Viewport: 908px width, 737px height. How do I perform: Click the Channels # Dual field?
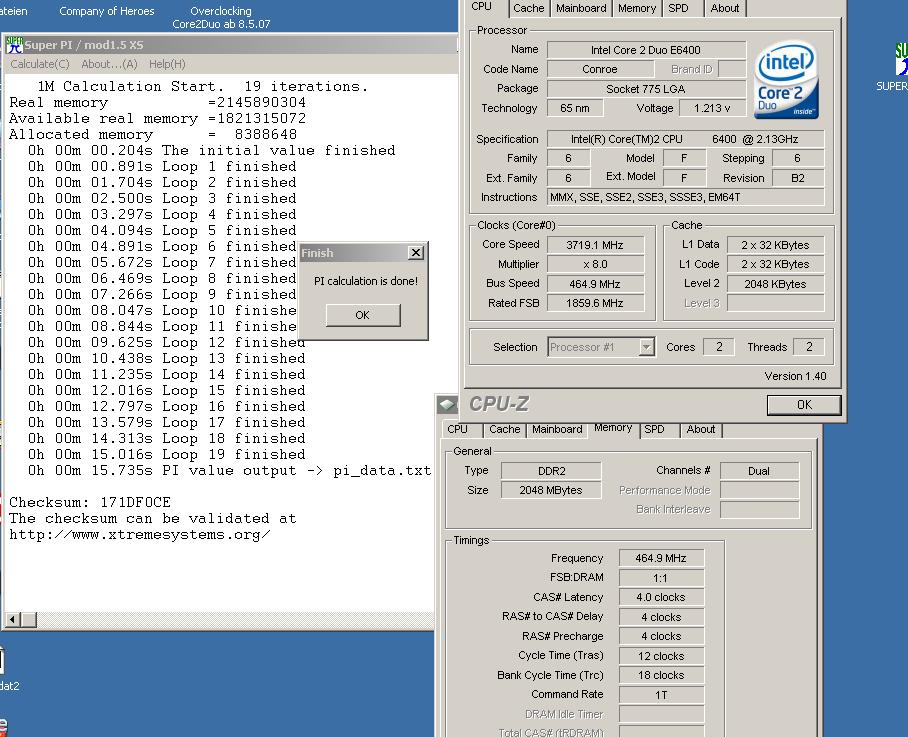pos(759,471)
